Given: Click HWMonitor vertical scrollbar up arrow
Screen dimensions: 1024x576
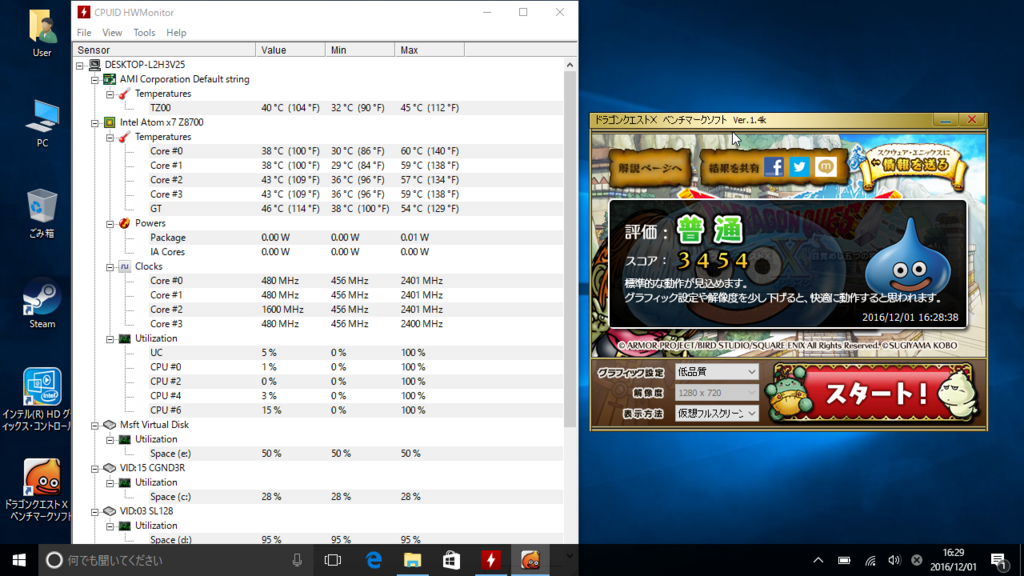Looking at the screenshot, I should [570, 65].
